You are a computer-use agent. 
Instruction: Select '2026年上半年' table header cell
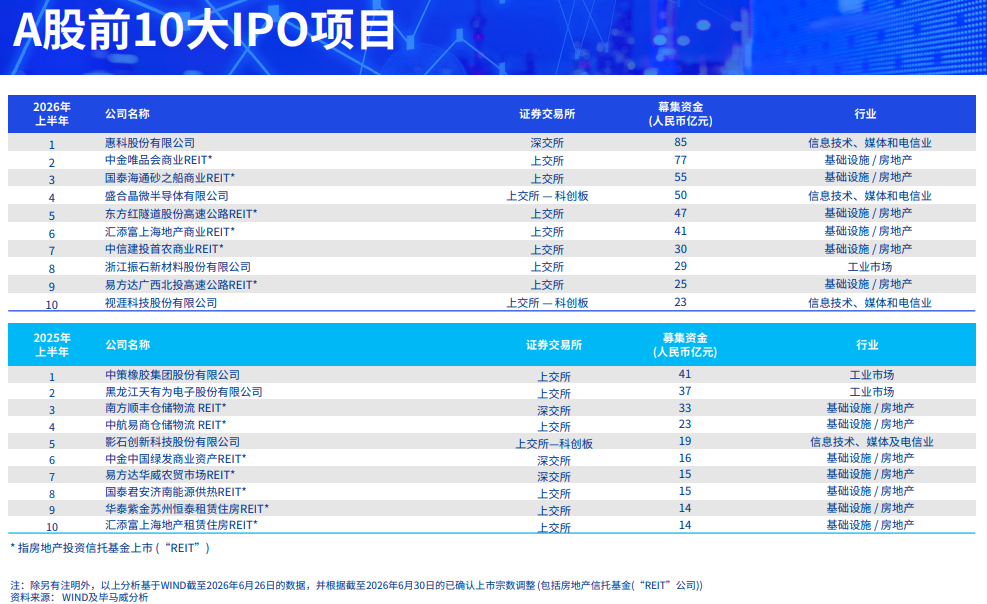pos(52,114)
